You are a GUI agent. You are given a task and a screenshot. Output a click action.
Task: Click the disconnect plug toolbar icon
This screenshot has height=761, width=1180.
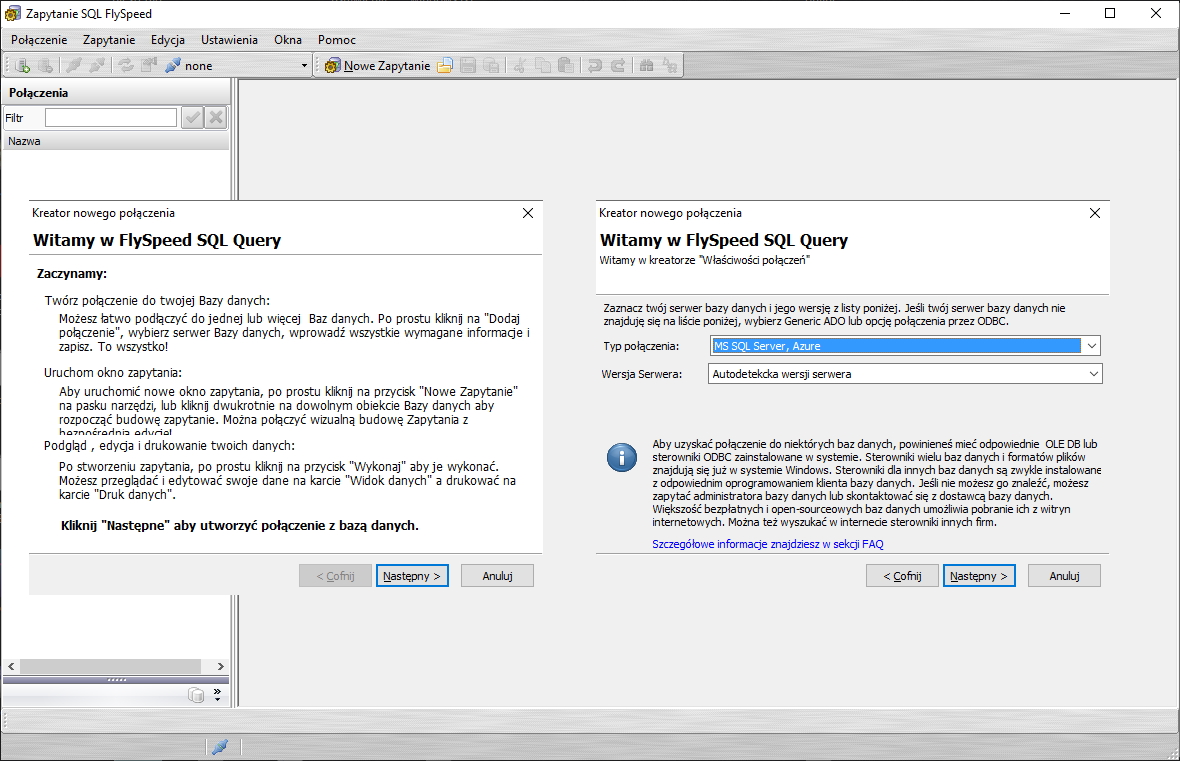coord(96,65)
